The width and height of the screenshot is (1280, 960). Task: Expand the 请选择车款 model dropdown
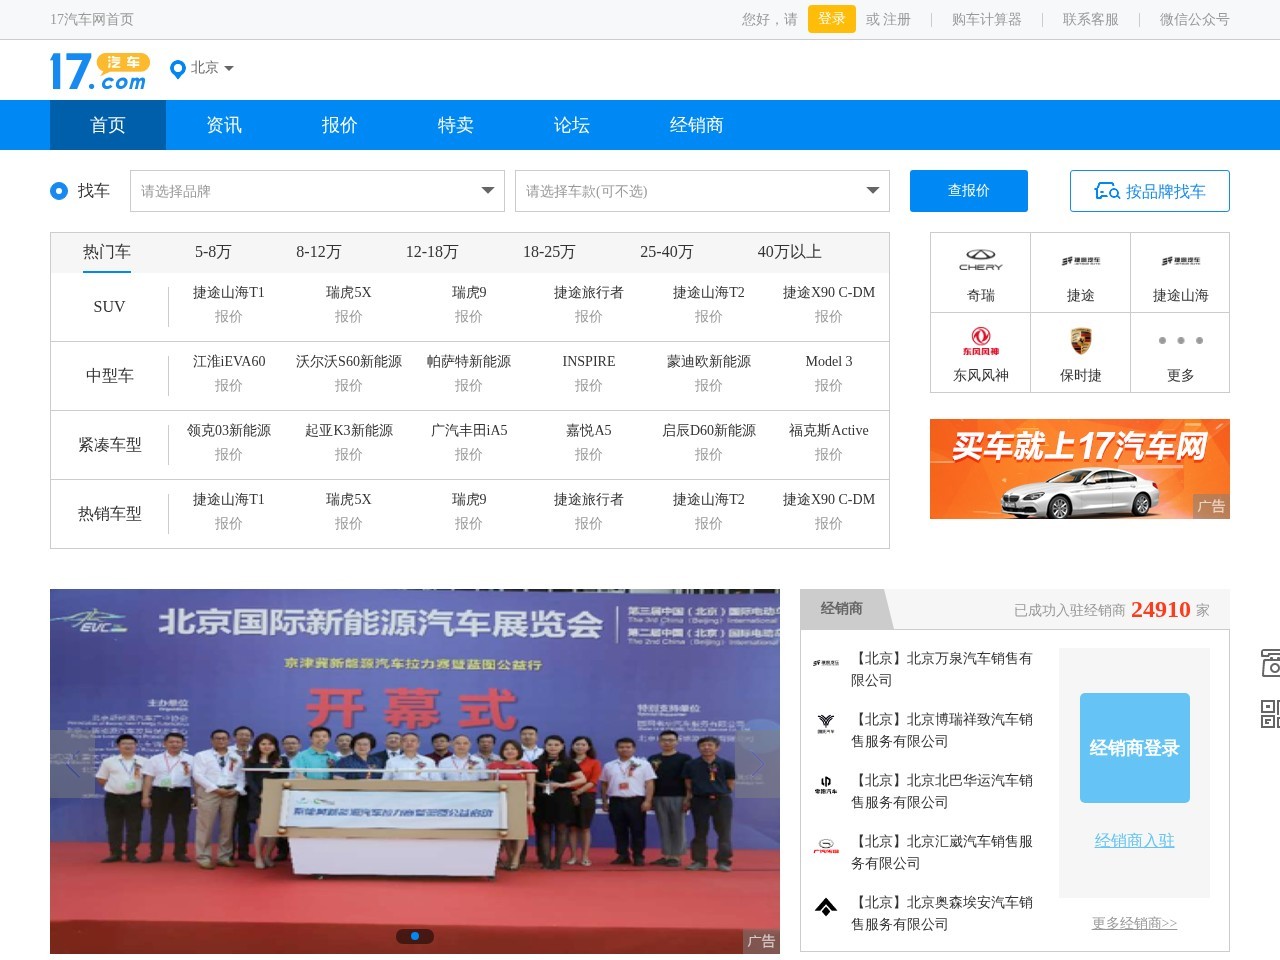(702, 191)
